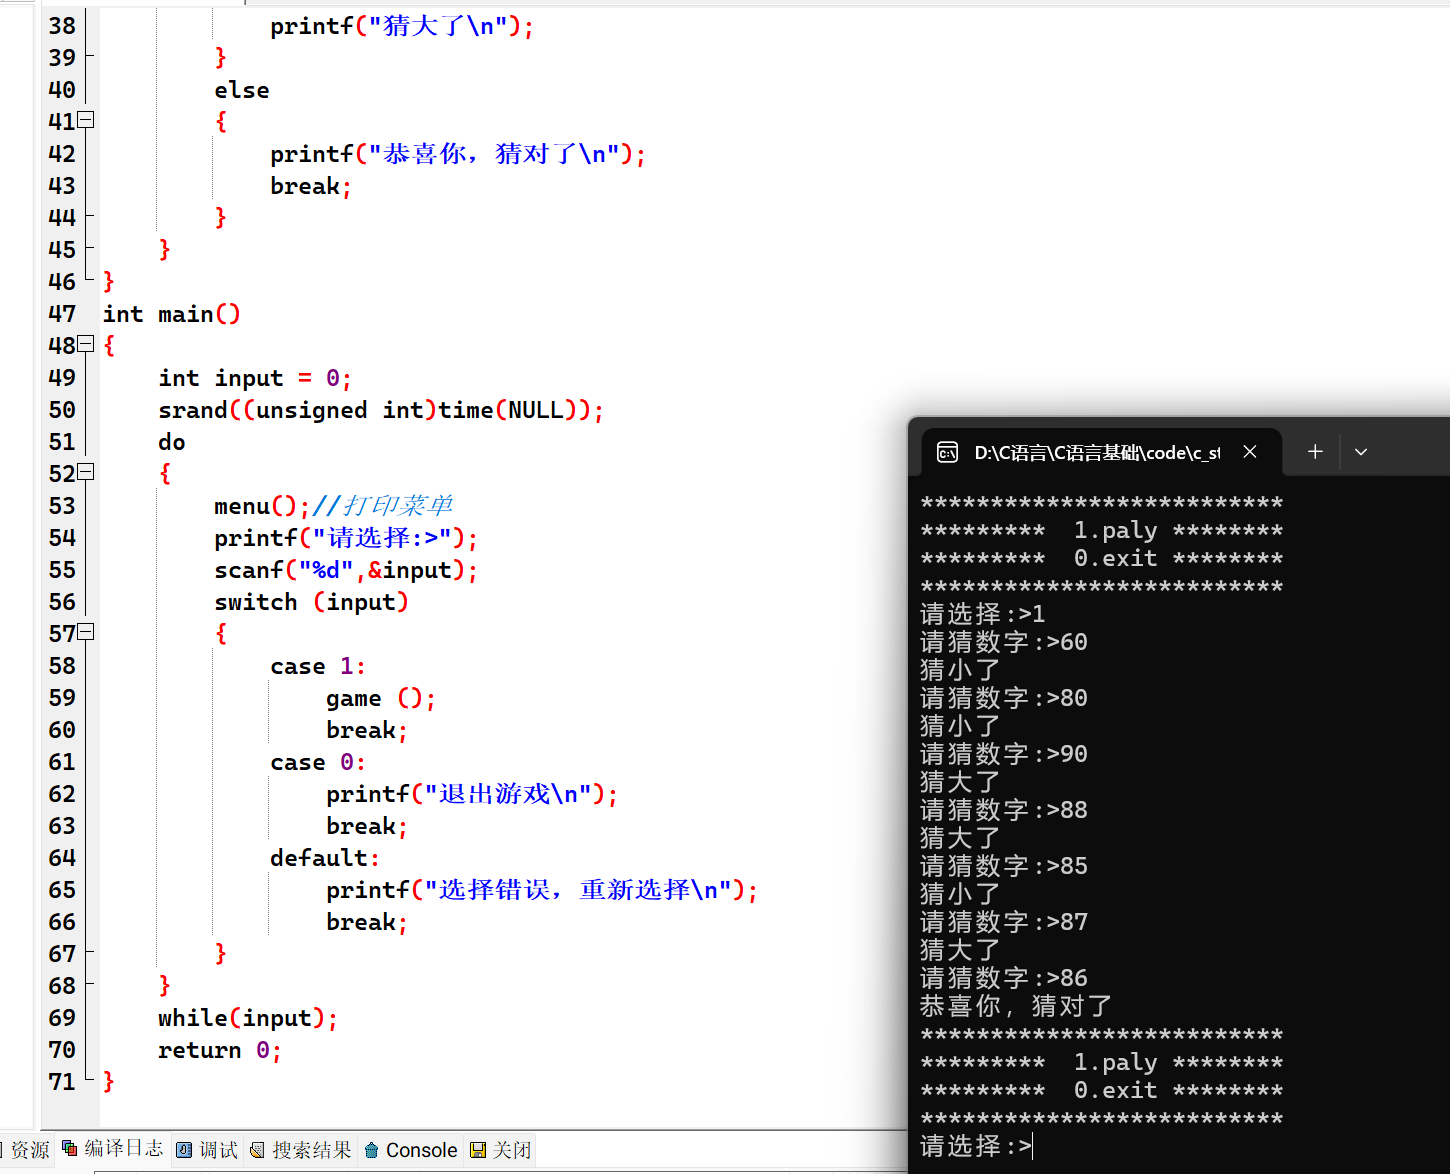Click line number 47 in the gutter

[62, 314]
